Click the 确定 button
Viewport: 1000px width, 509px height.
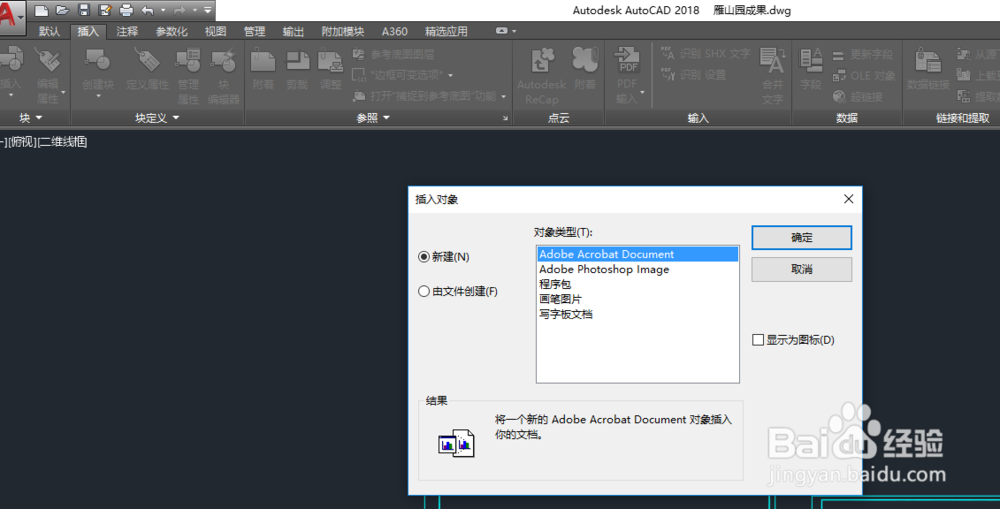802,238
